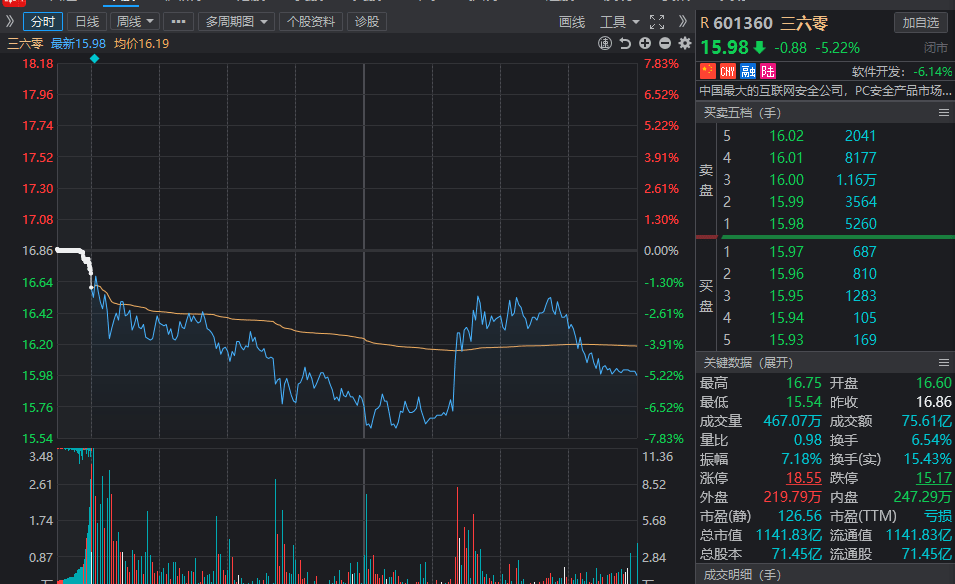Click the circled 速 icon
The width and height of the screenshot is (955, 584).
[605, 43]
